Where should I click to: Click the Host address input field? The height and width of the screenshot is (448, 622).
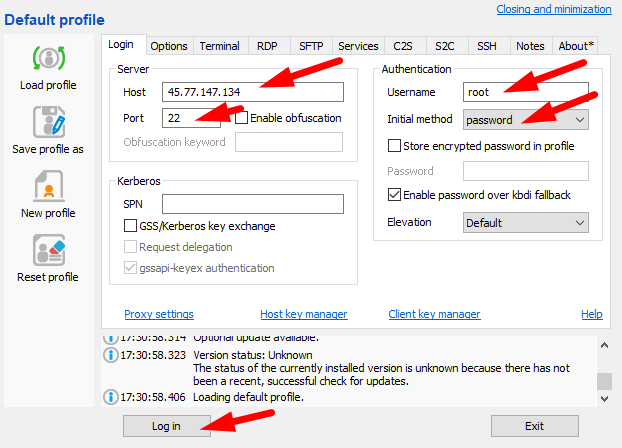(x=252, y=92)
